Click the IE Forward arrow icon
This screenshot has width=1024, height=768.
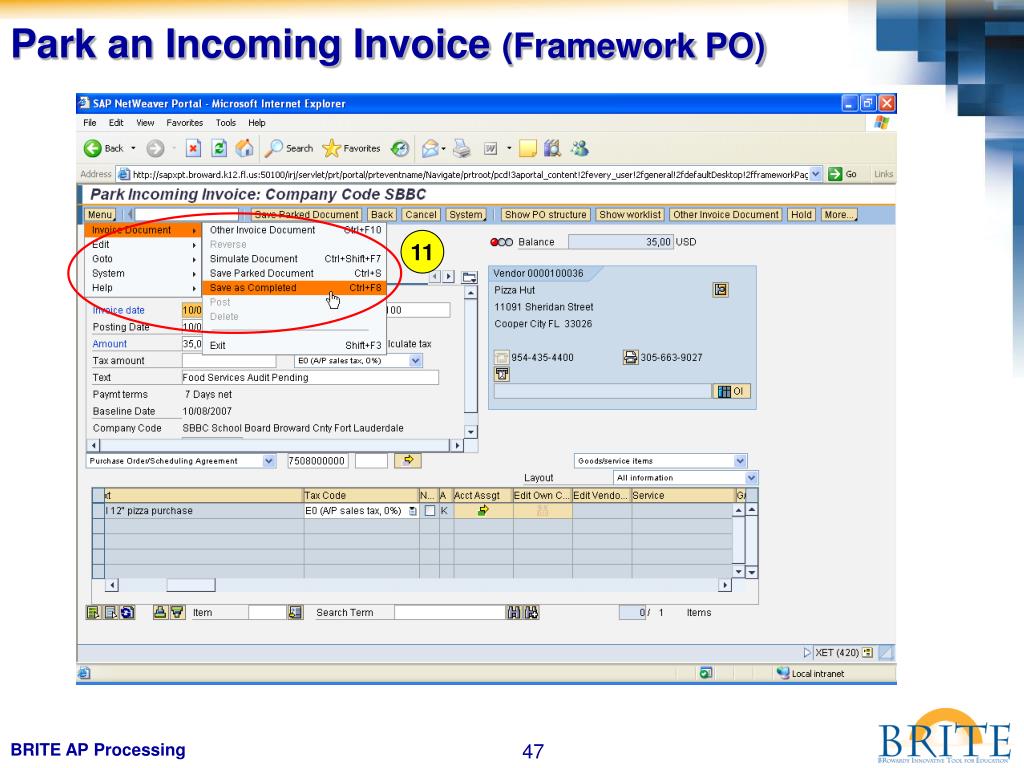155,149
